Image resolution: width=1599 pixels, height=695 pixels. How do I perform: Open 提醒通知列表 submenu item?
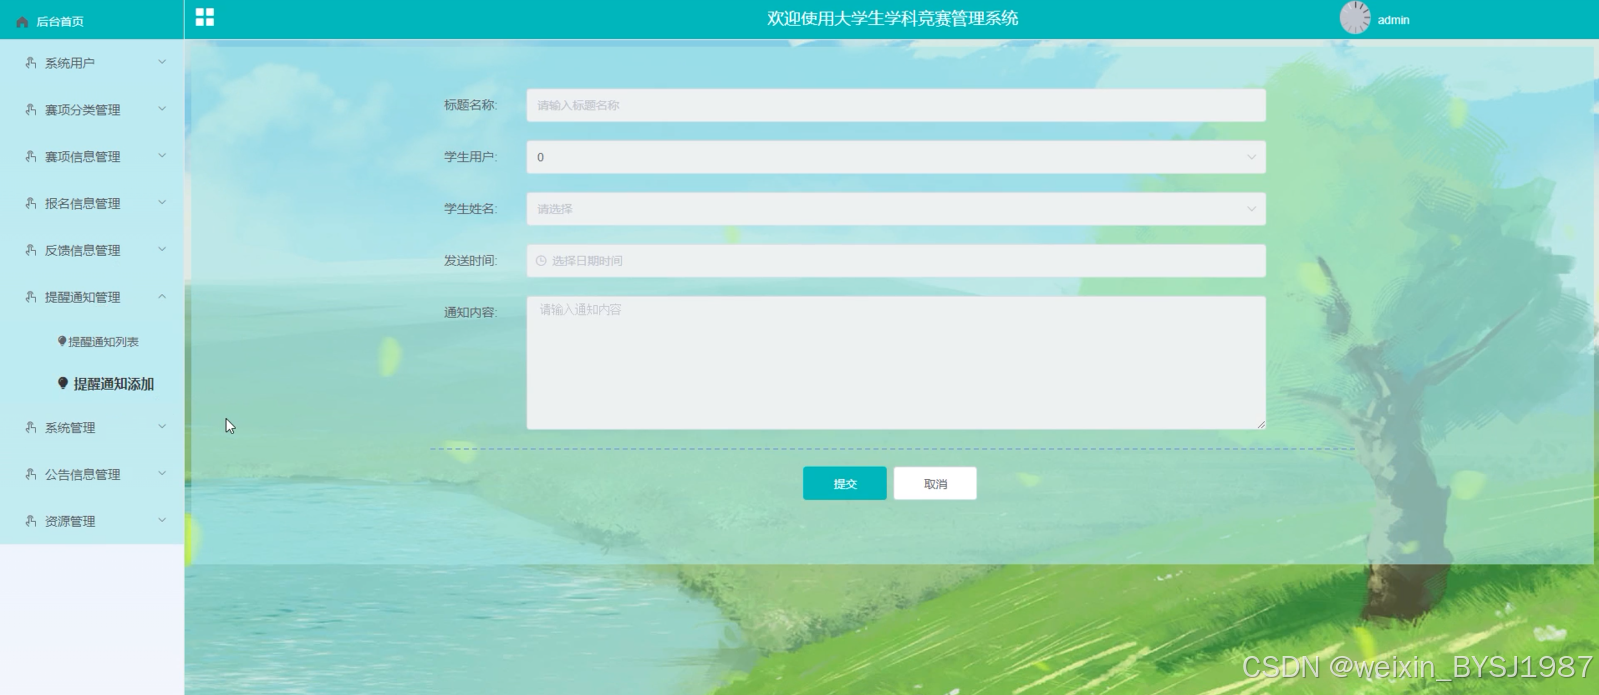pyautogui.click(x=103, y=342)
